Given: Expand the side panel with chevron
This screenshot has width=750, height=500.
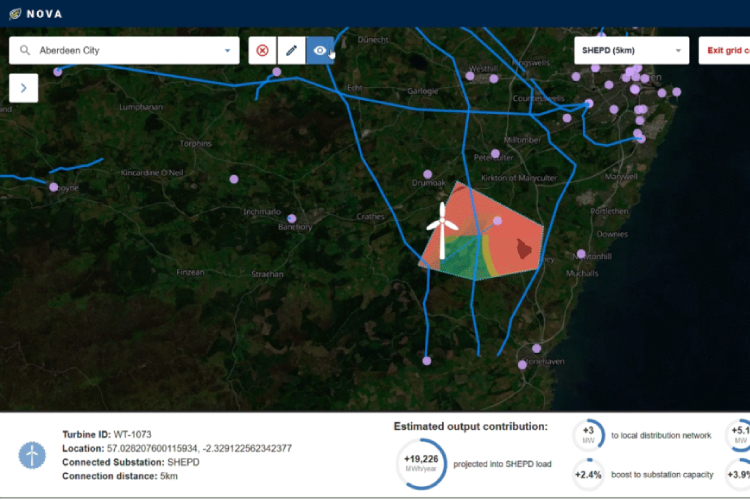Looking at the screenshot, I should 23,88.
